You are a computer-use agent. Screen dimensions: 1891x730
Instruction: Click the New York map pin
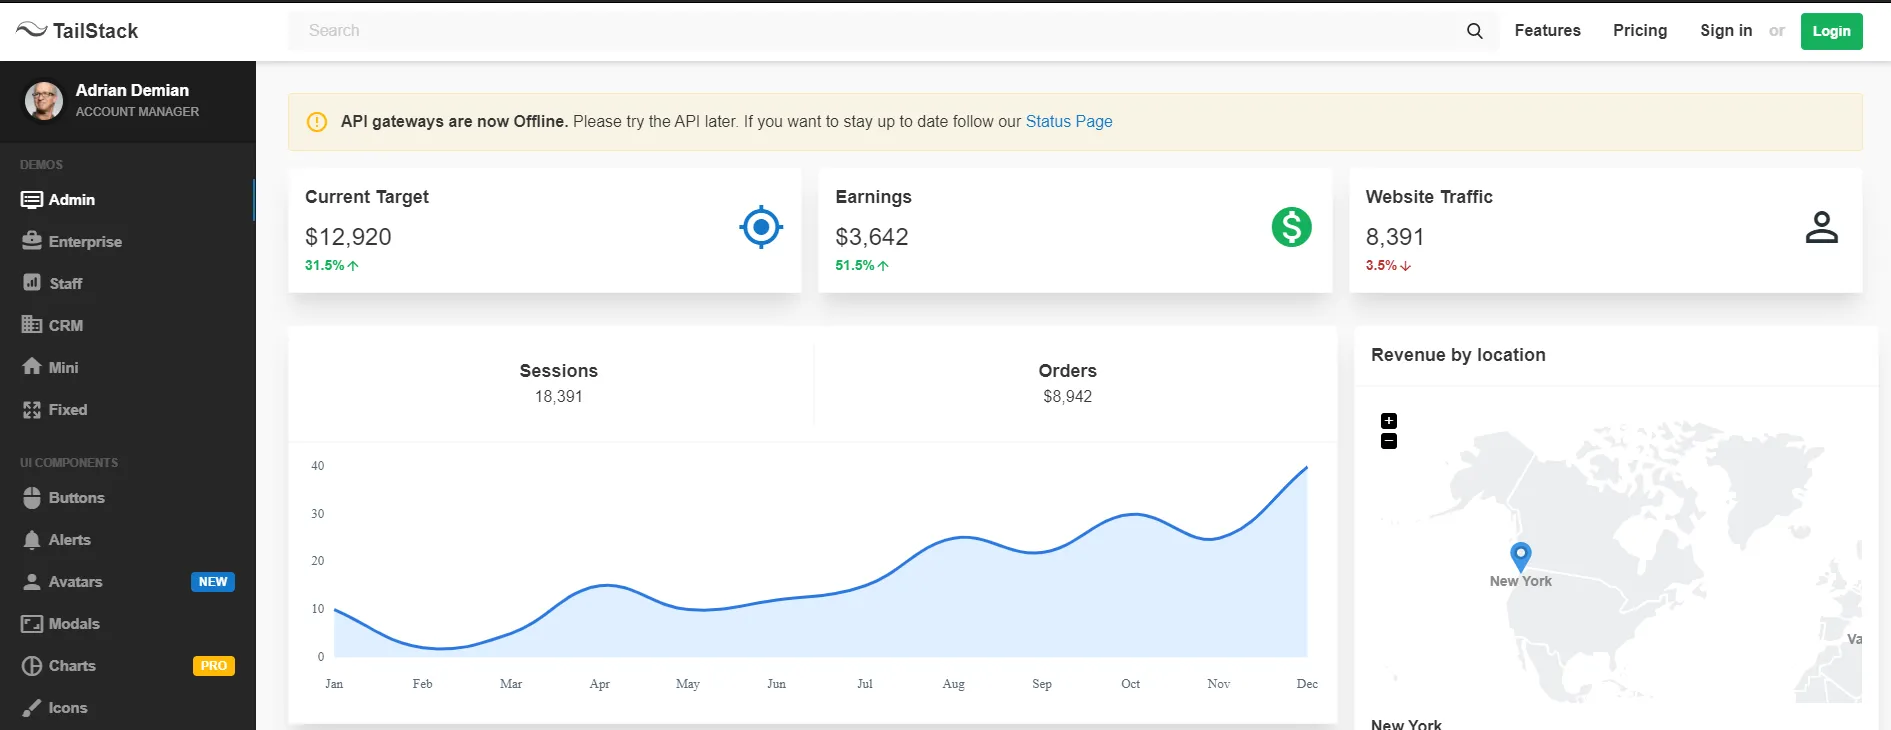click(1520, 555)
